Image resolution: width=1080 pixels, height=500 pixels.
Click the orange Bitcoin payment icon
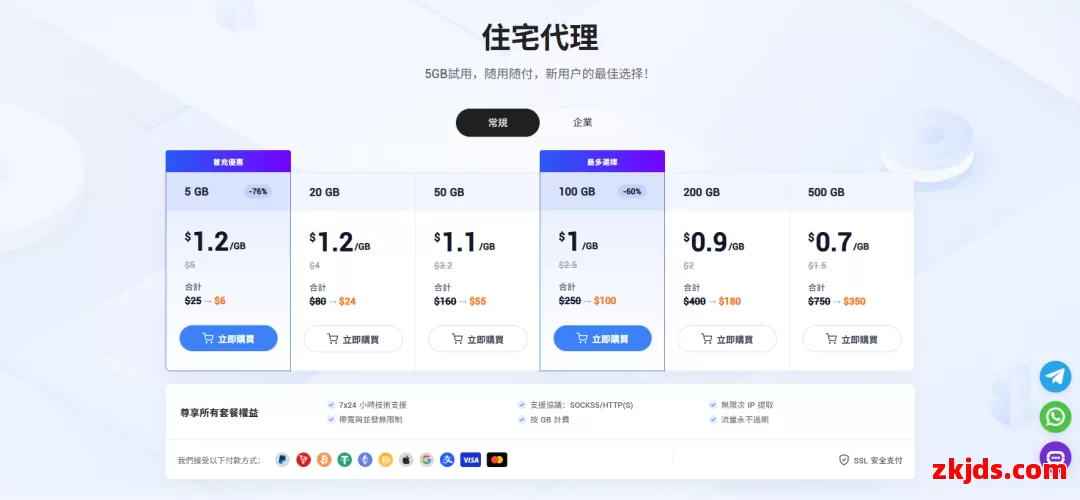(324, 460)
